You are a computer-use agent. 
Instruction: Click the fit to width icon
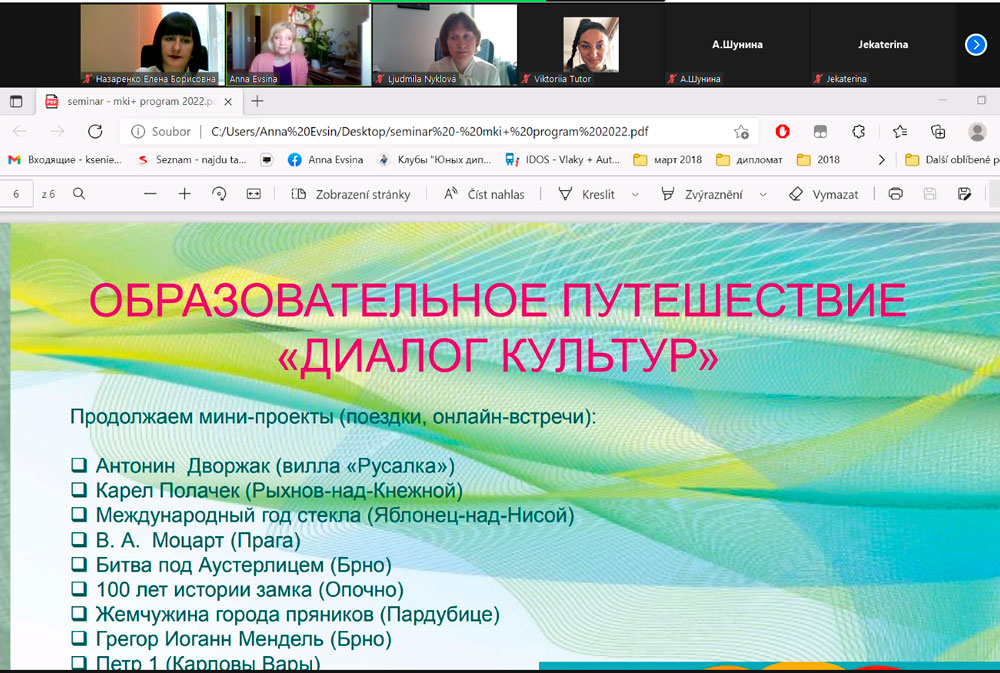254,194
